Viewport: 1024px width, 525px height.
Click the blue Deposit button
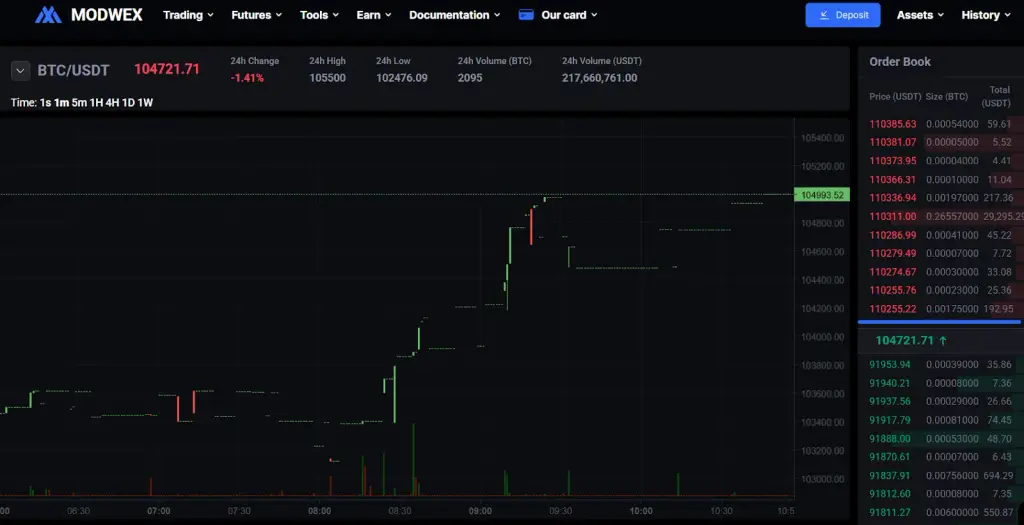(x=842, y=15)
